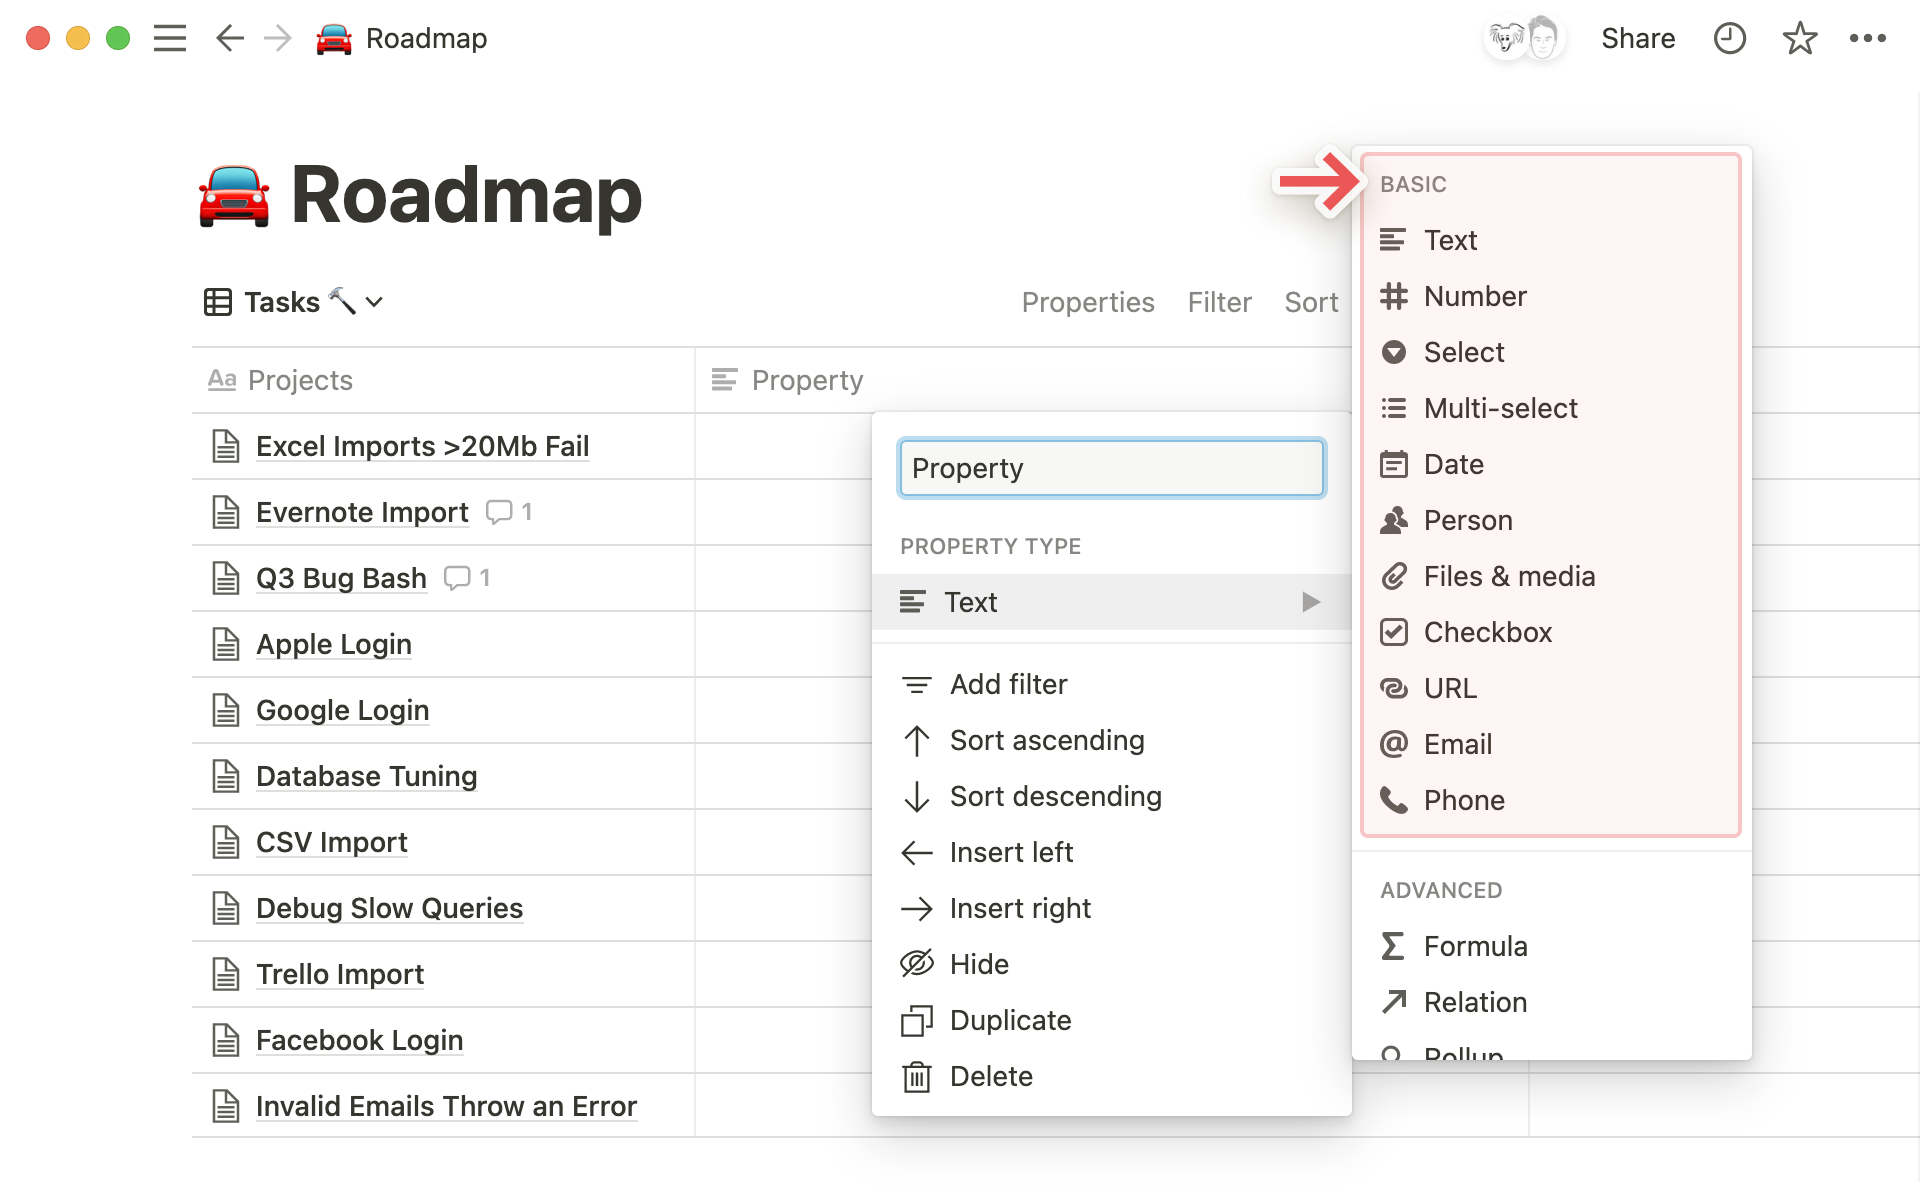Hide this property column
This screenshot has height=1200, width=1920.
tap(978, 964)
